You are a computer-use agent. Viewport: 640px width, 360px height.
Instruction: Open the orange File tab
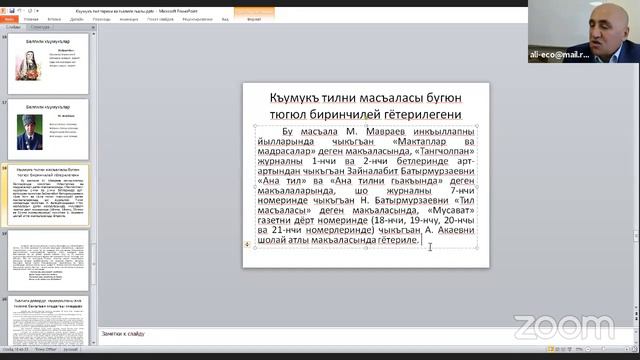click(9, 19)
